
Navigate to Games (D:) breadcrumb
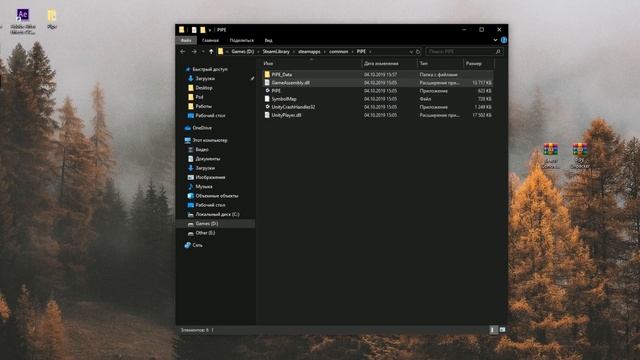click(x=242, y=52)
